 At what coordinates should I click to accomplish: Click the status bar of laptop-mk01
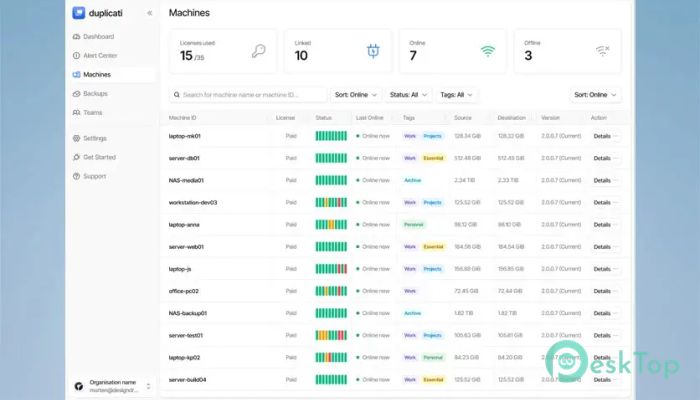click(331, 136)
